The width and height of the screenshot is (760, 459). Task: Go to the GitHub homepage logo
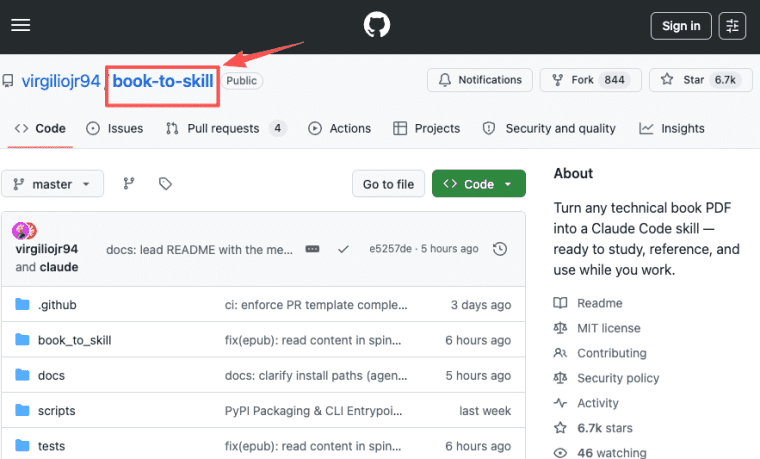tap(377, 25)
